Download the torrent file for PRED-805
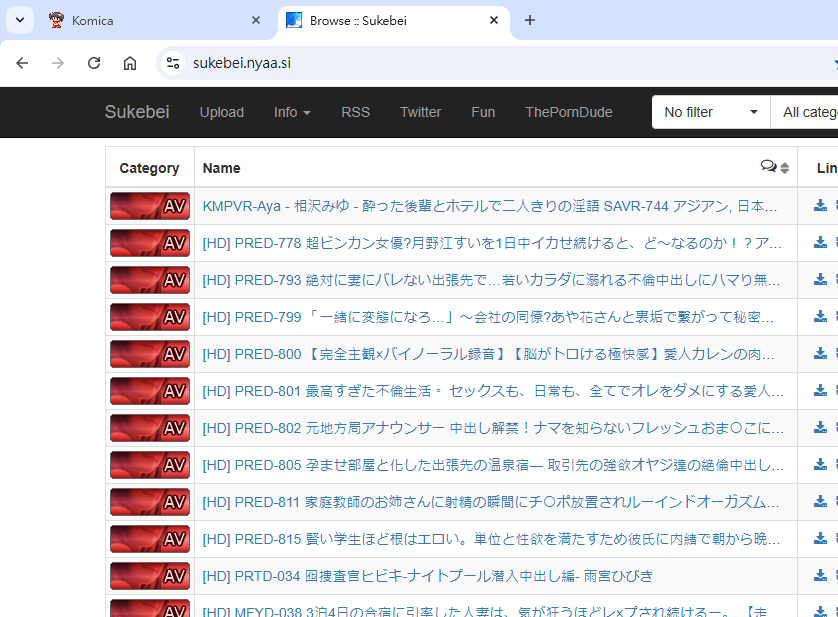 [x=820, y=464]
